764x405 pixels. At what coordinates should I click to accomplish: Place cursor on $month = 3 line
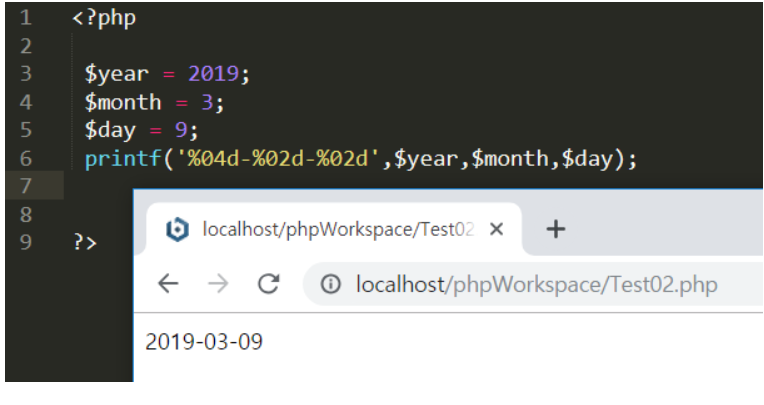click(154, 102)
